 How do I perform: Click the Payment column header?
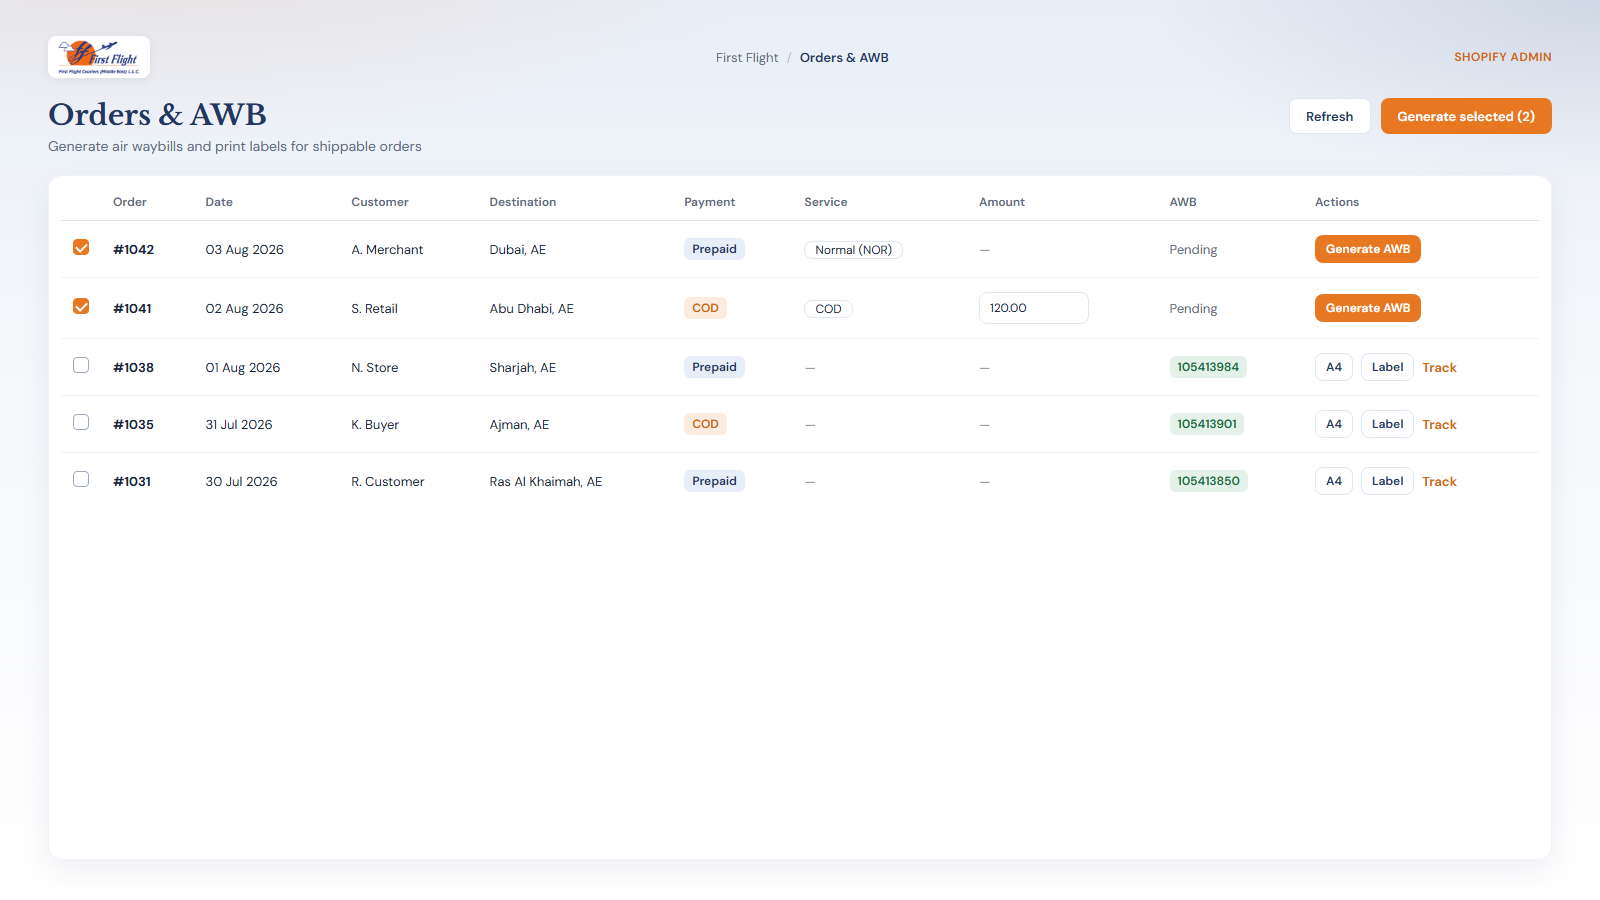709,202
